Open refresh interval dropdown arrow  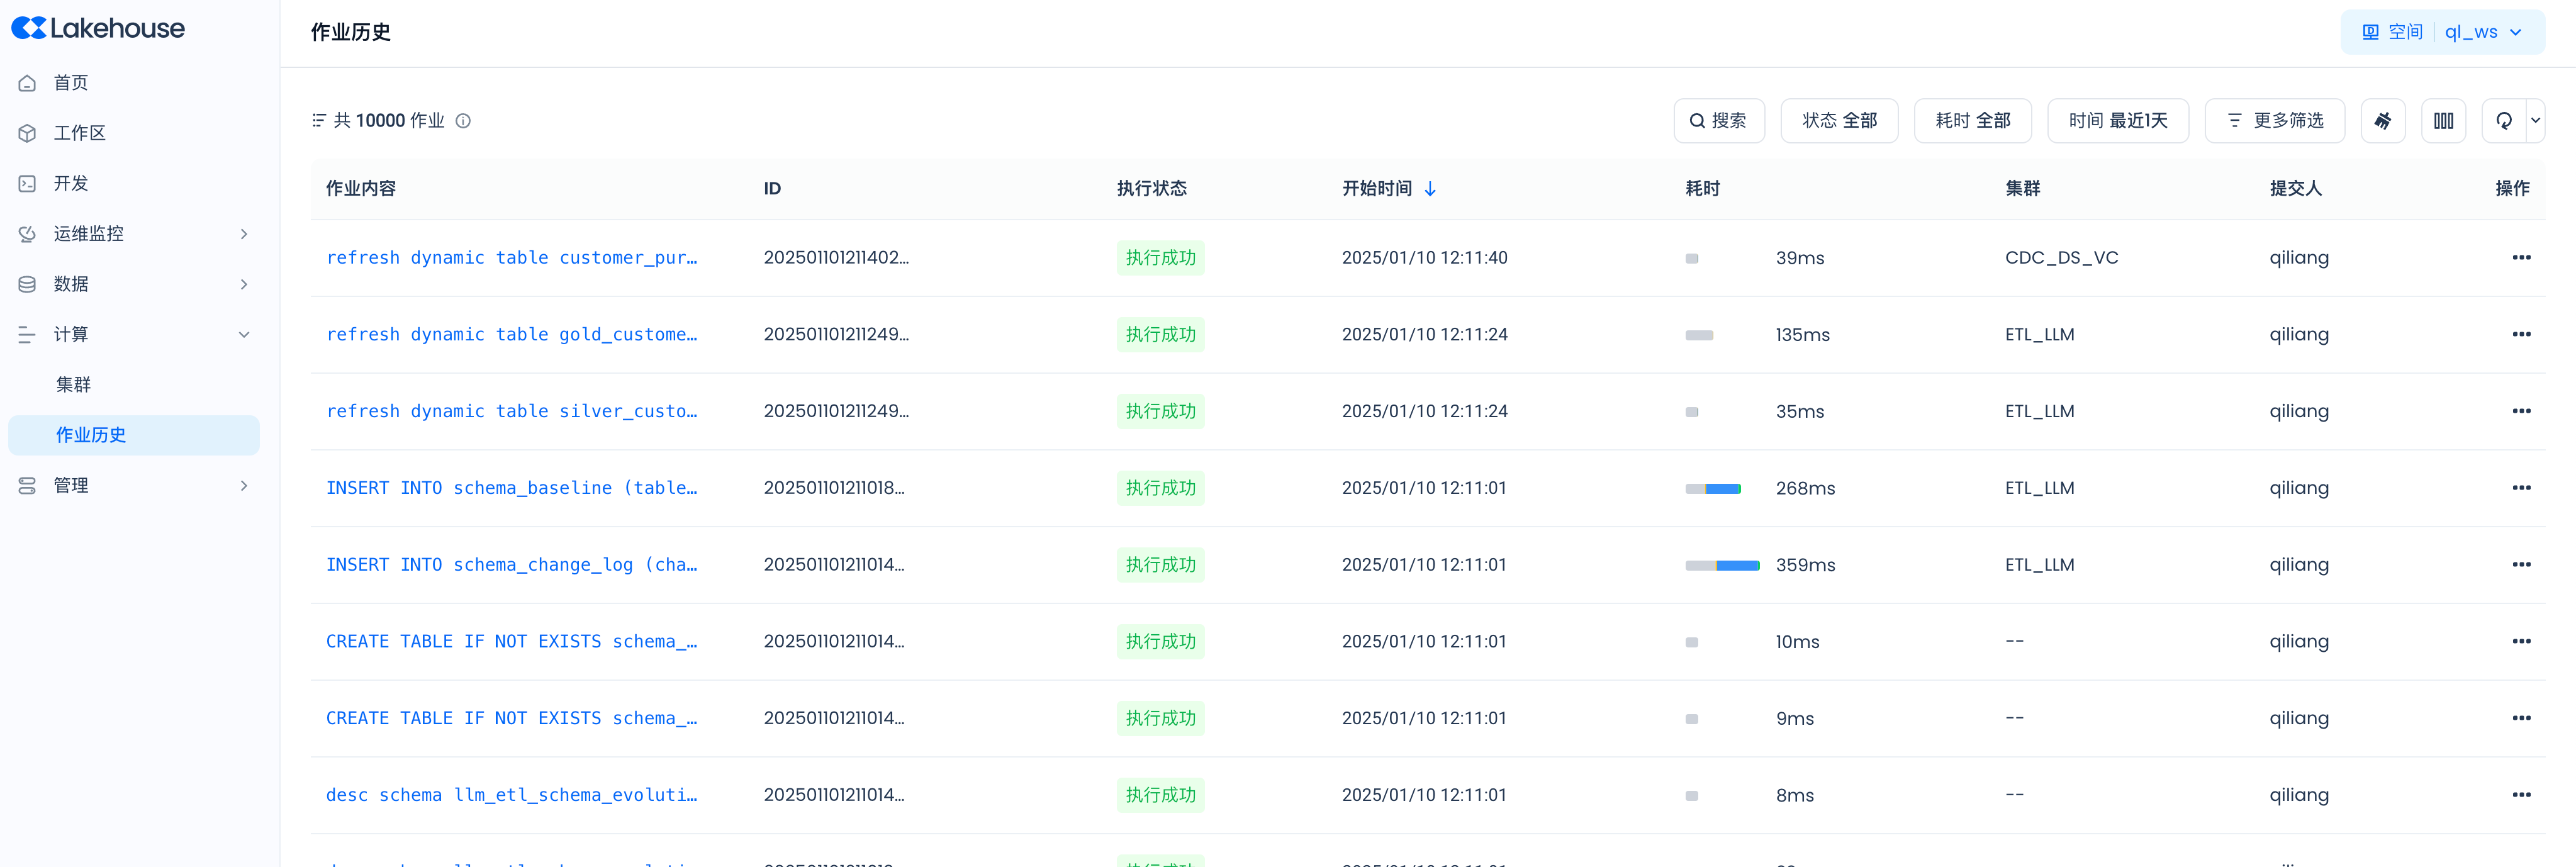(2535, 121)
